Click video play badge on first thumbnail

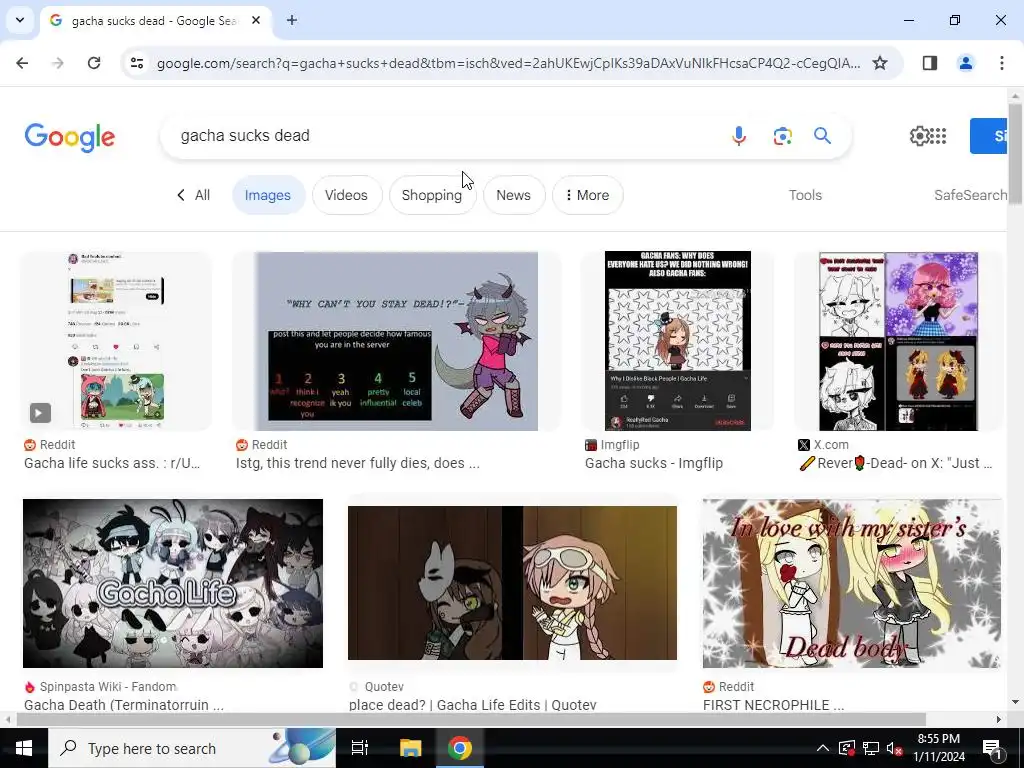(40, 413)
